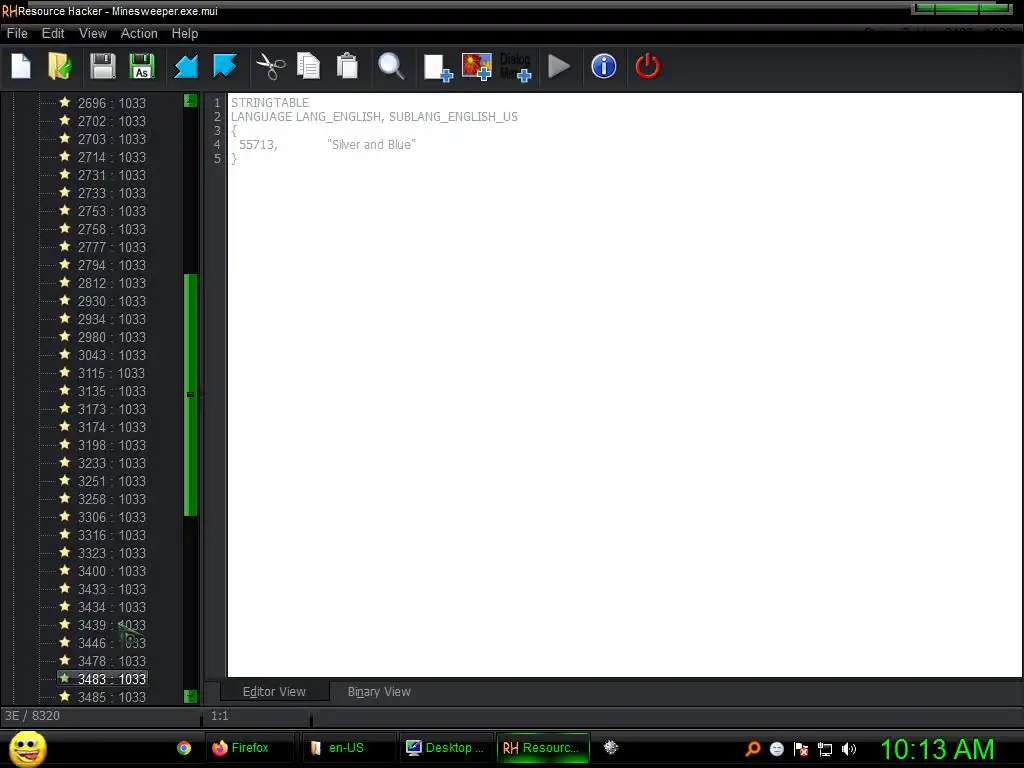The image size is (1024, 768).
Task: Click the blue left-down arrow bookmark icon
Action: click(x=185, y=67)
